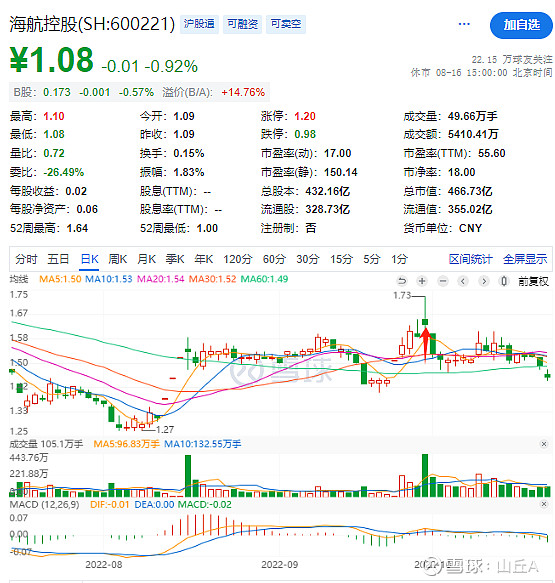Click the volume MA5:96.83万手 label
Screen dimensions: 555x583
tap(126, 444)
